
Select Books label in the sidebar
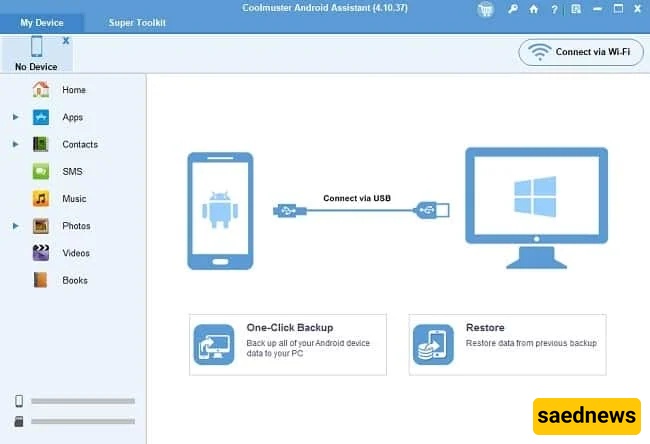[x=75, y=281]
